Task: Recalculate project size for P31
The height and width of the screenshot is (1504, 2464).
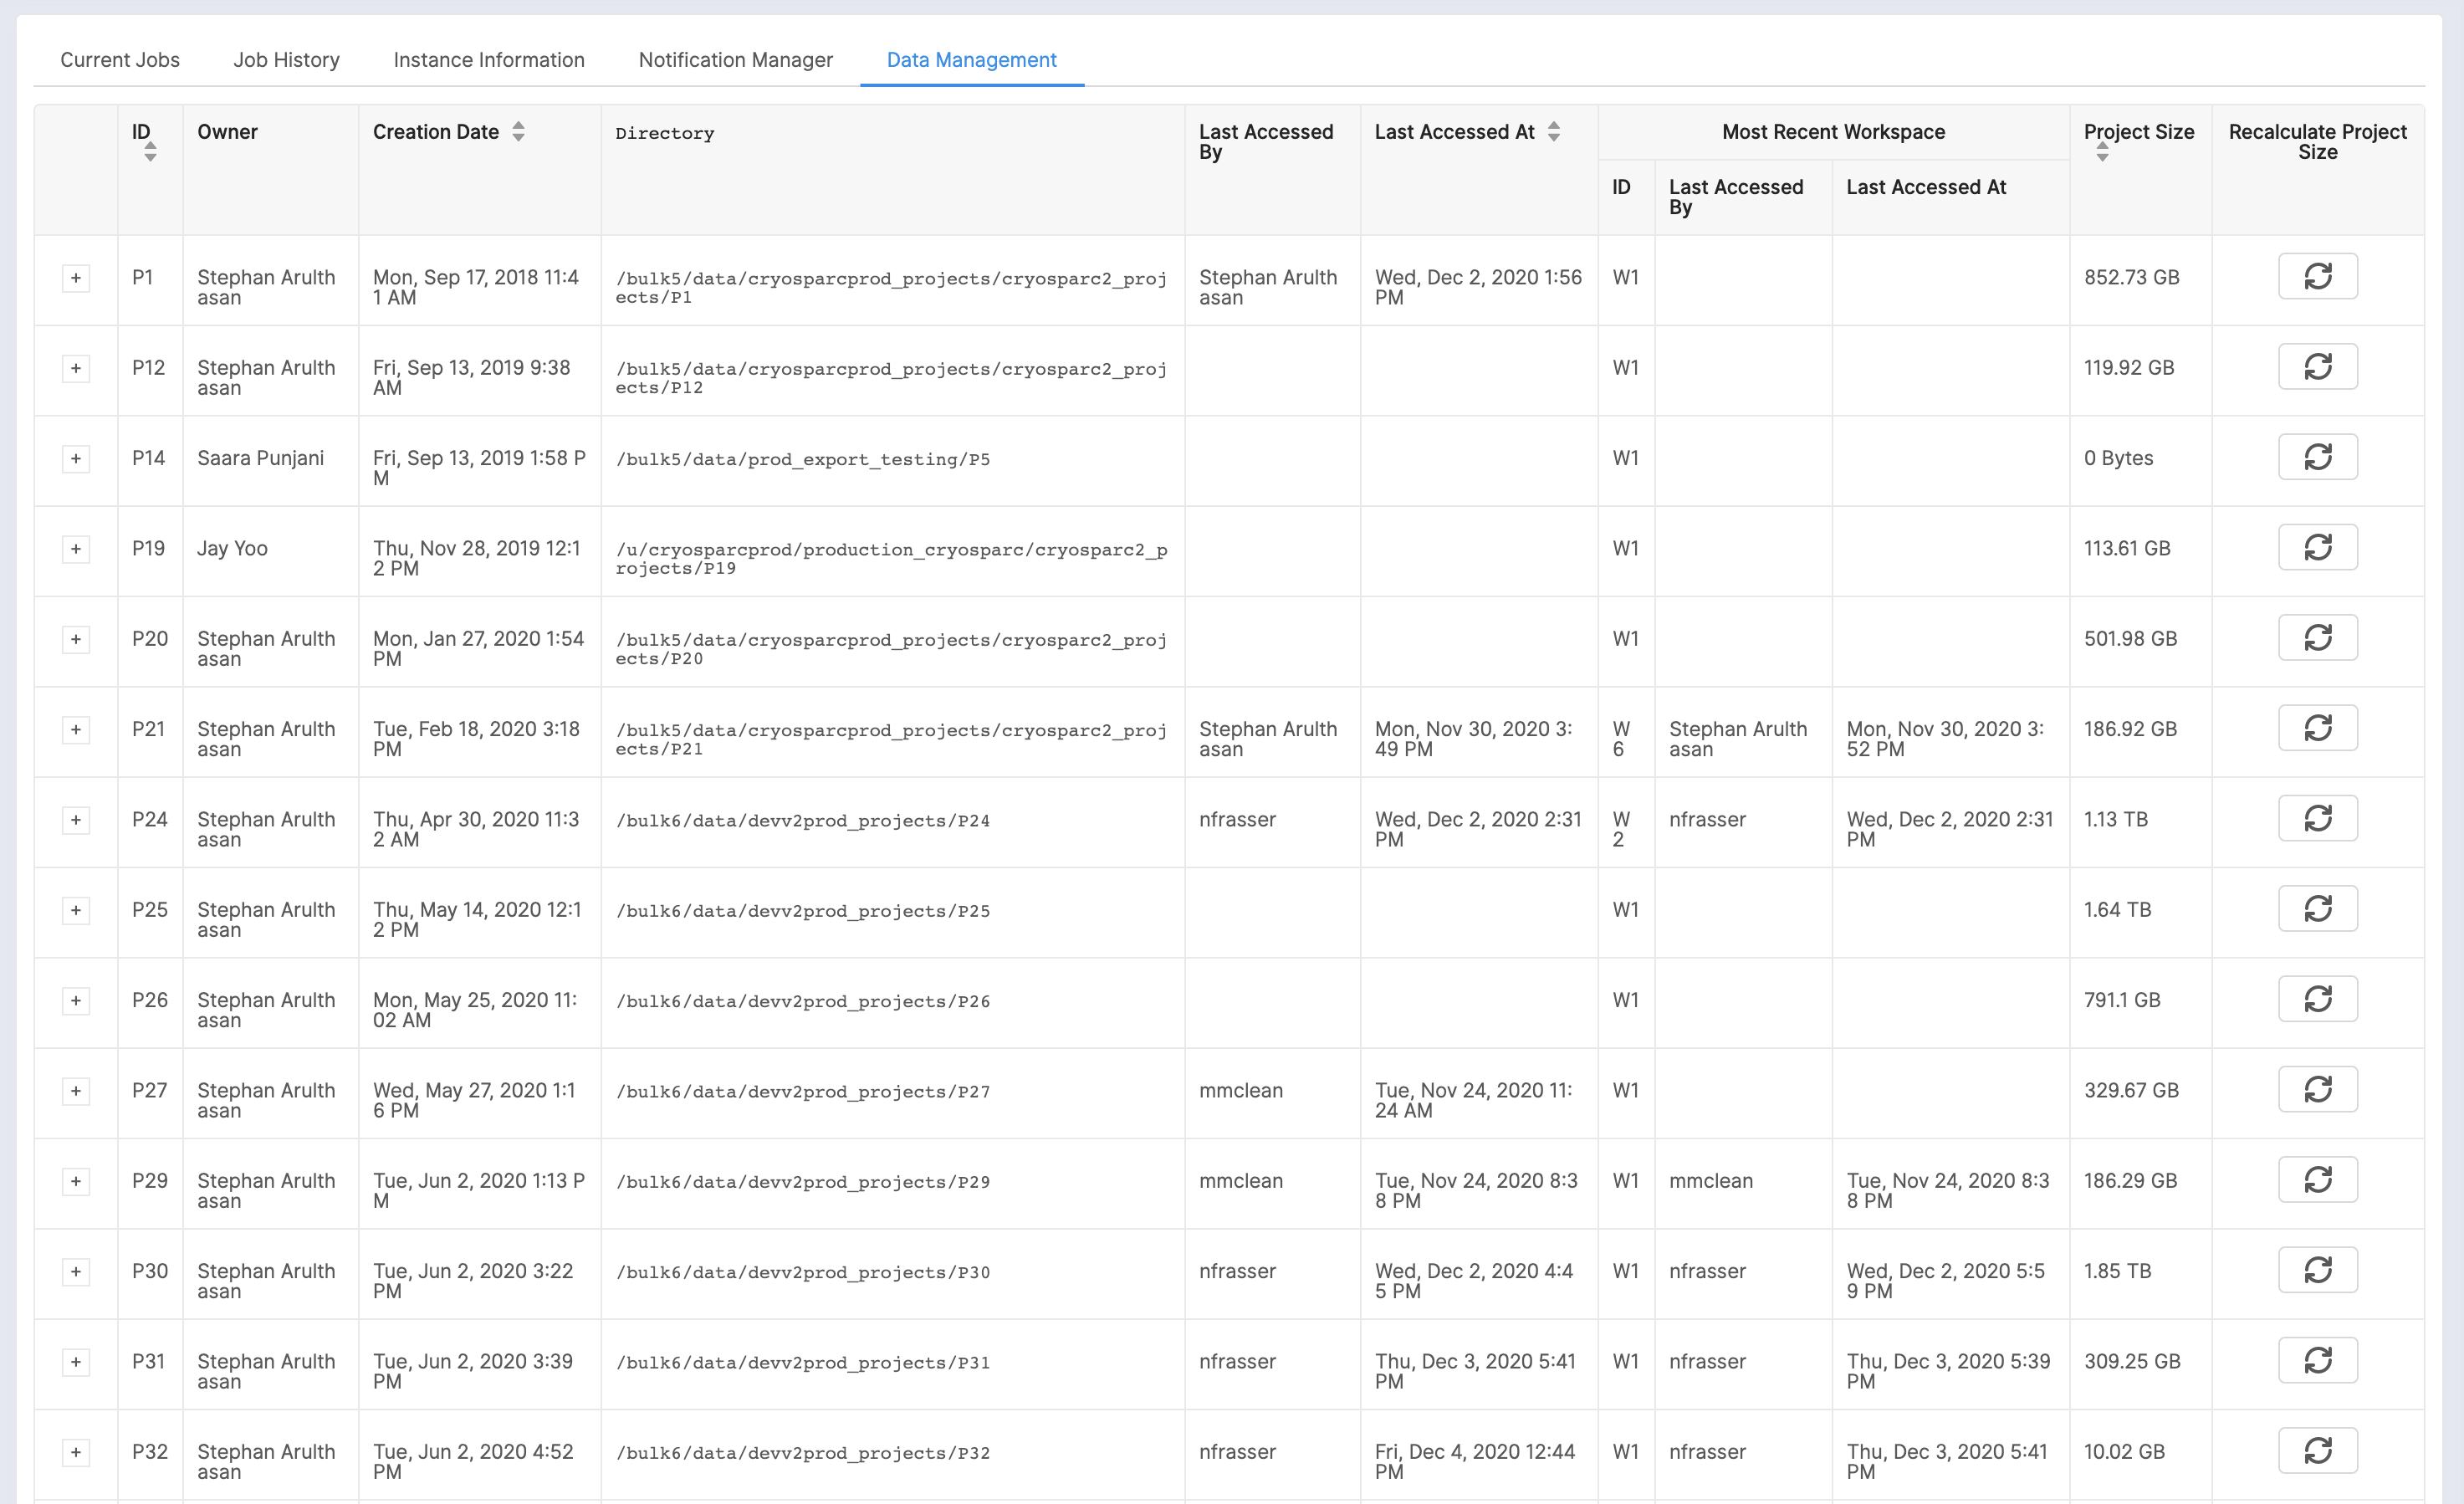Action: click(x=2317, y=1360)
